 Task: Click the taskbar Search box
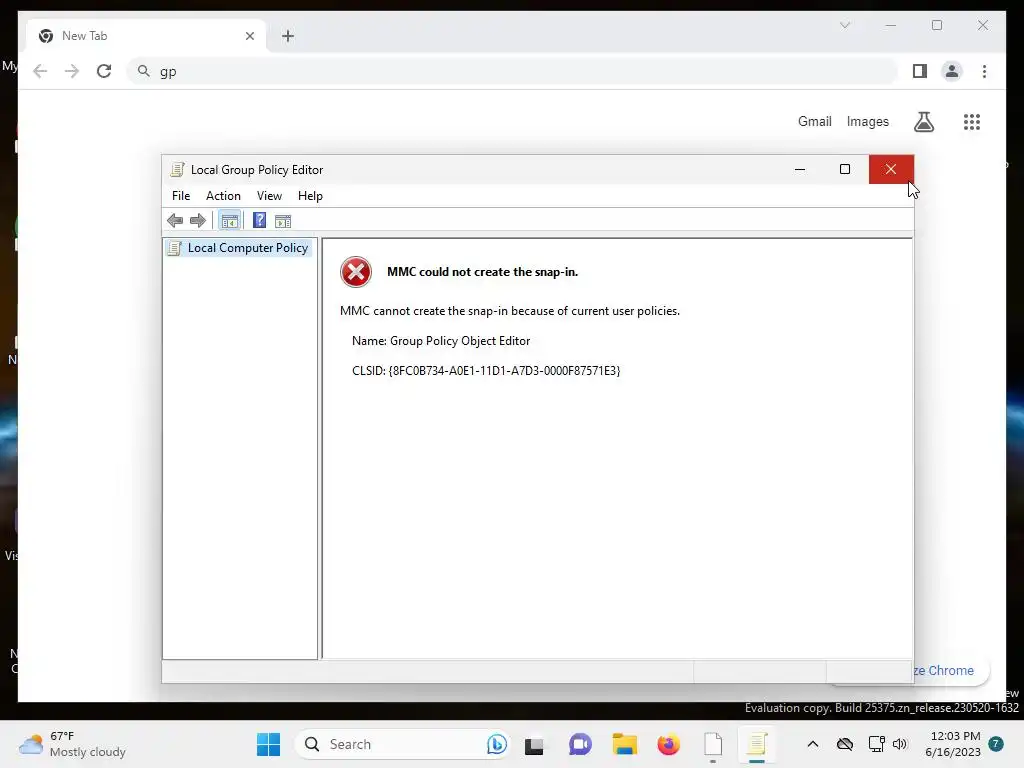pos(402,744)
